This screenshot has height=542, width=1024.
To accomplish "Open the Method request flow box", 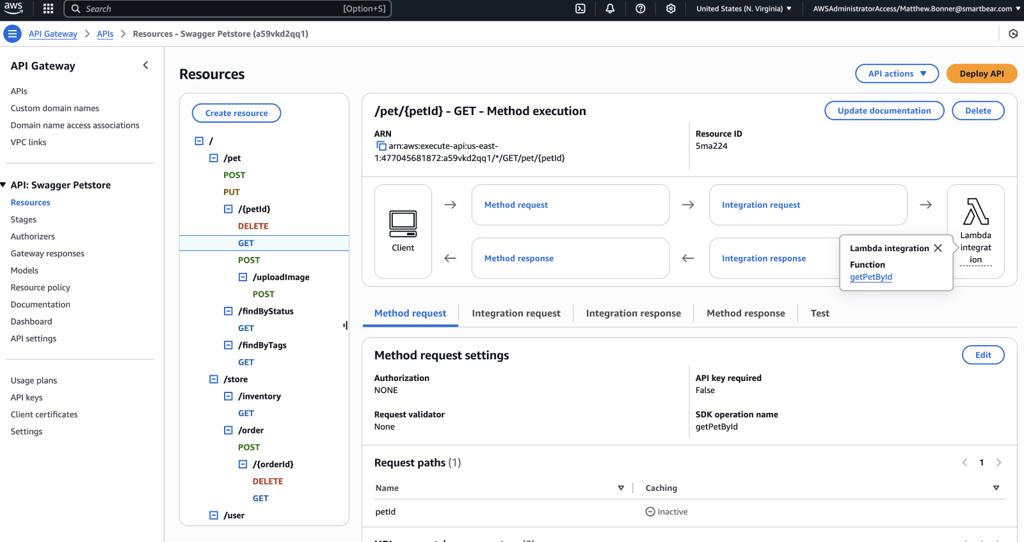I will [571, 205].
